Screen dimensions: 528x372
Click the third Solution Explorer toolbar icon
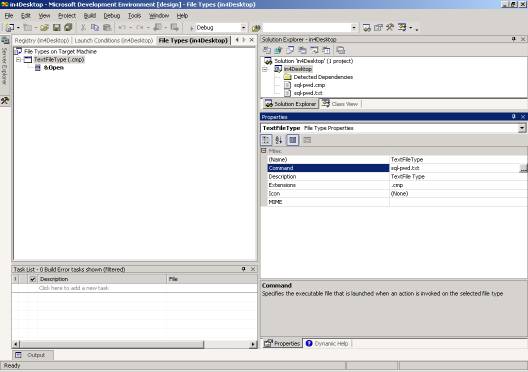pos(290,50)
